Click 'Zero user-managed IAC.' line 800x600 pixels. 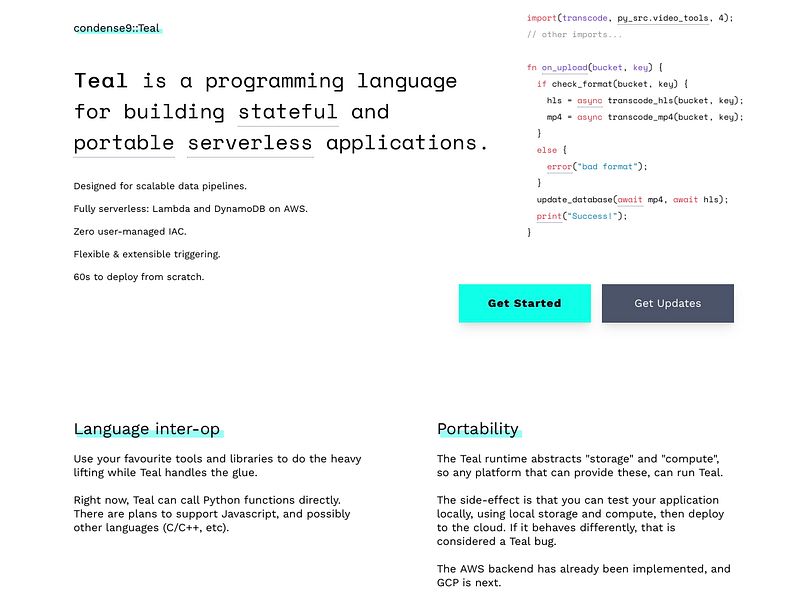click(x=130, y=232)
